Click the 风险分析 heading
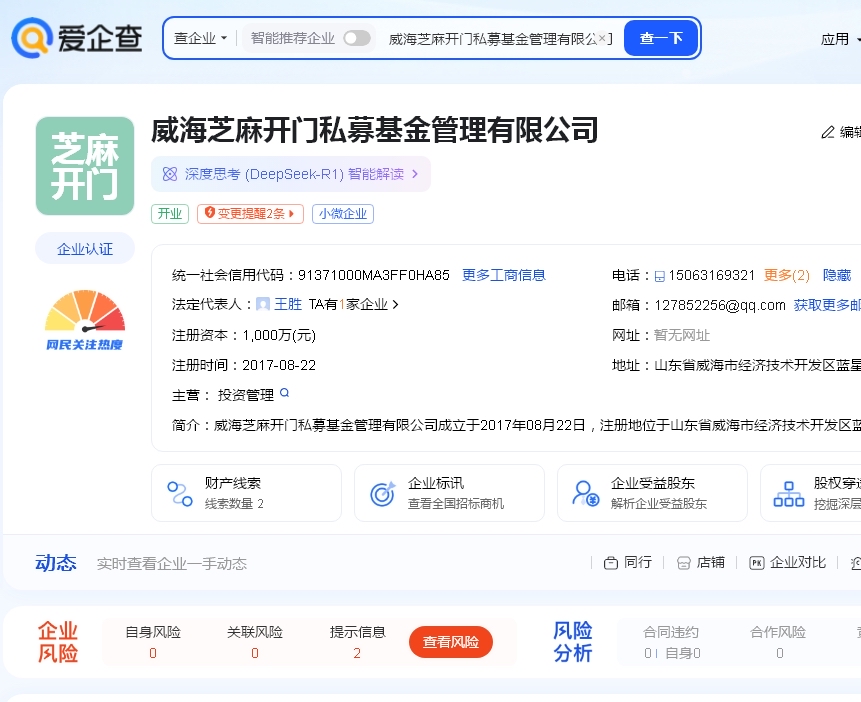Viewport: 861px width, 702px height. (x=573, y=642)
